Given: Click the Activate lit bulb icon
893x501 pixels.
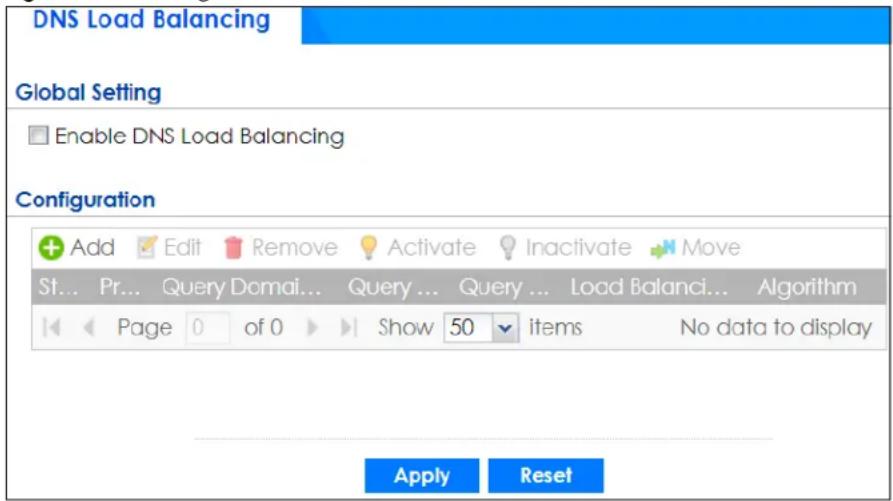Looking at the screenshot, I should 369,248.
